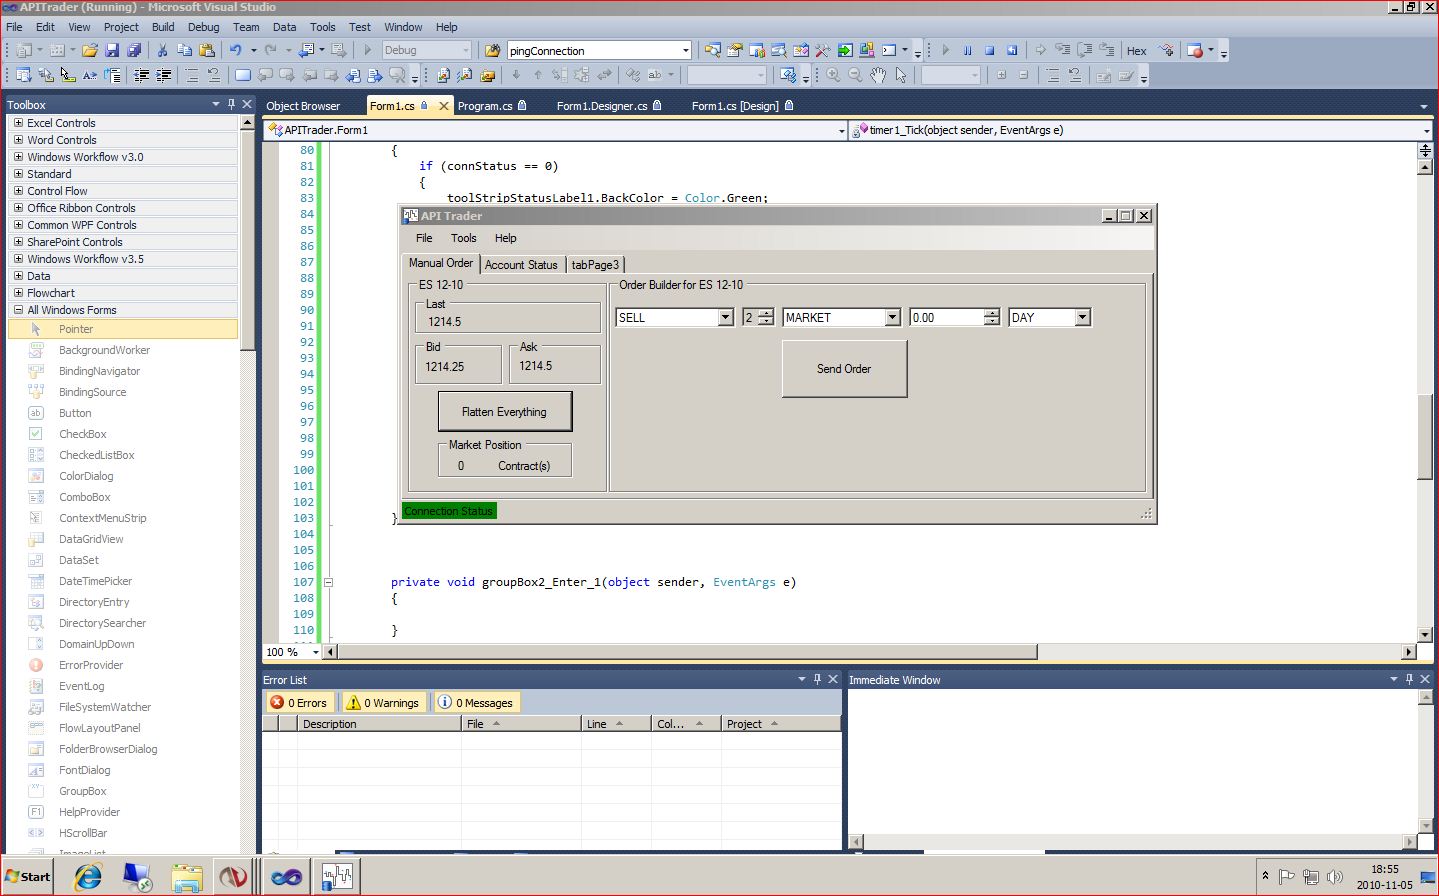Toggle Hex display in debug toolbar
The image size is (1439, 896).
tap(1137, 50)
